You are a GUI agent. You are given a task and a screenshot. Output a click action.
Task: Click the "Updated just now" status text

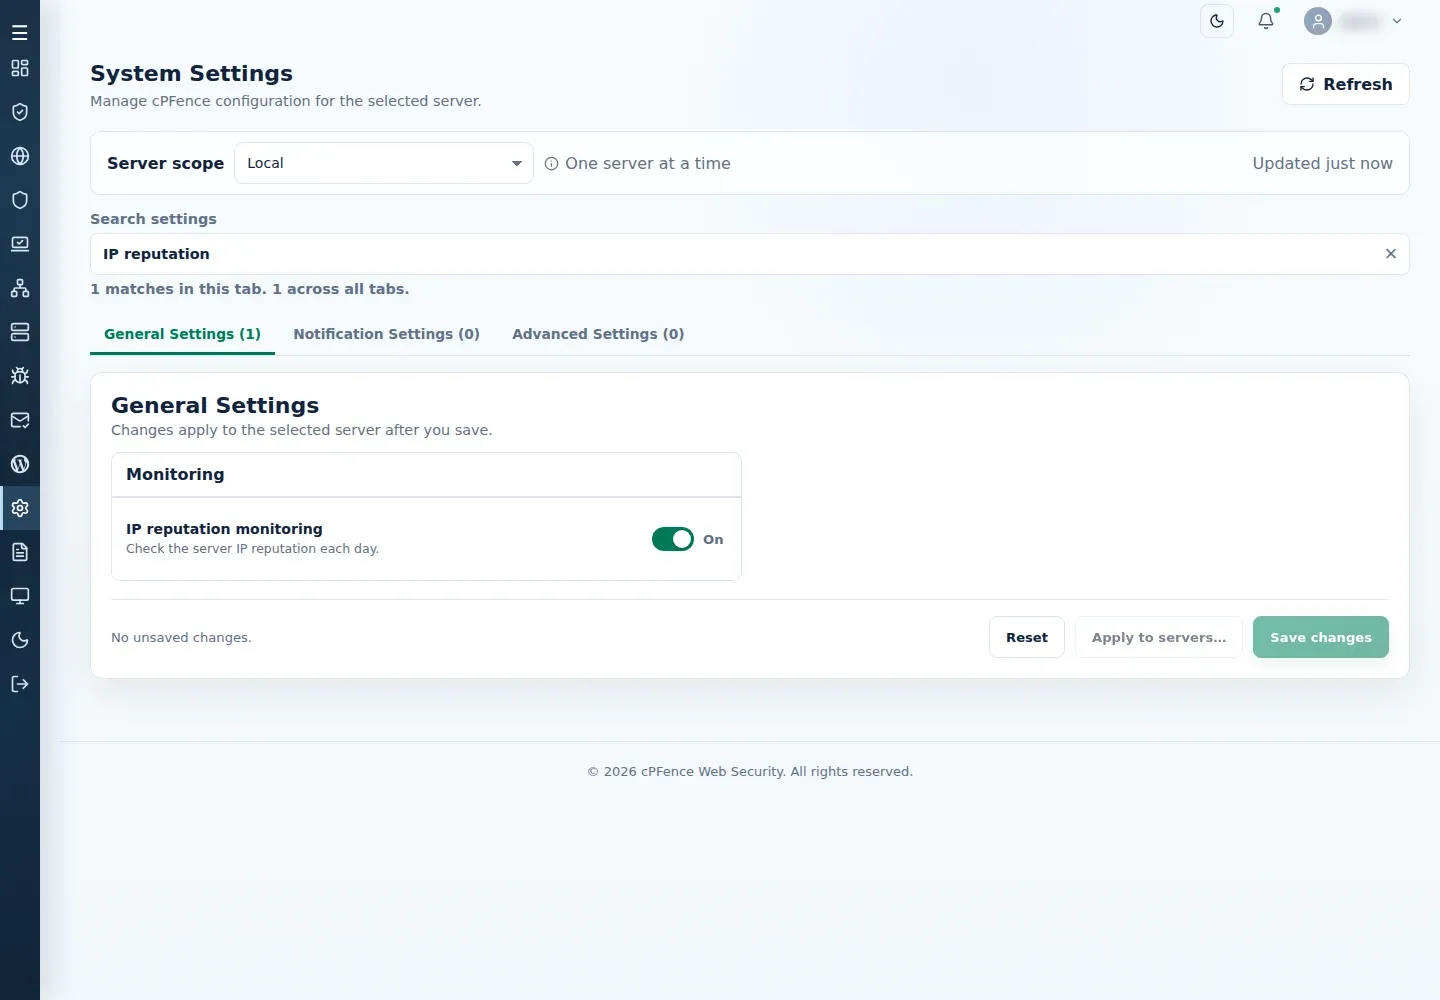[x=1322, y=163]
